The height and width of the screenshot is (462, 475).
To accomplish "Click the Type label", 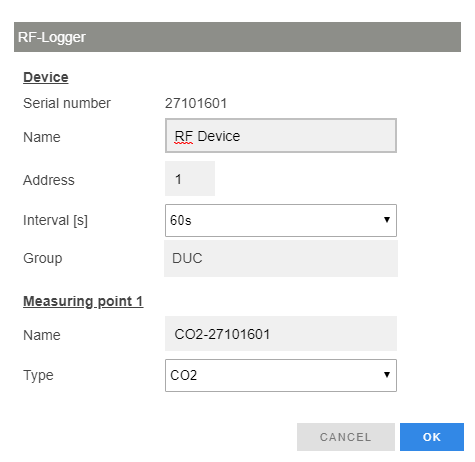I will pyautogui.click(x=38, y=375).
